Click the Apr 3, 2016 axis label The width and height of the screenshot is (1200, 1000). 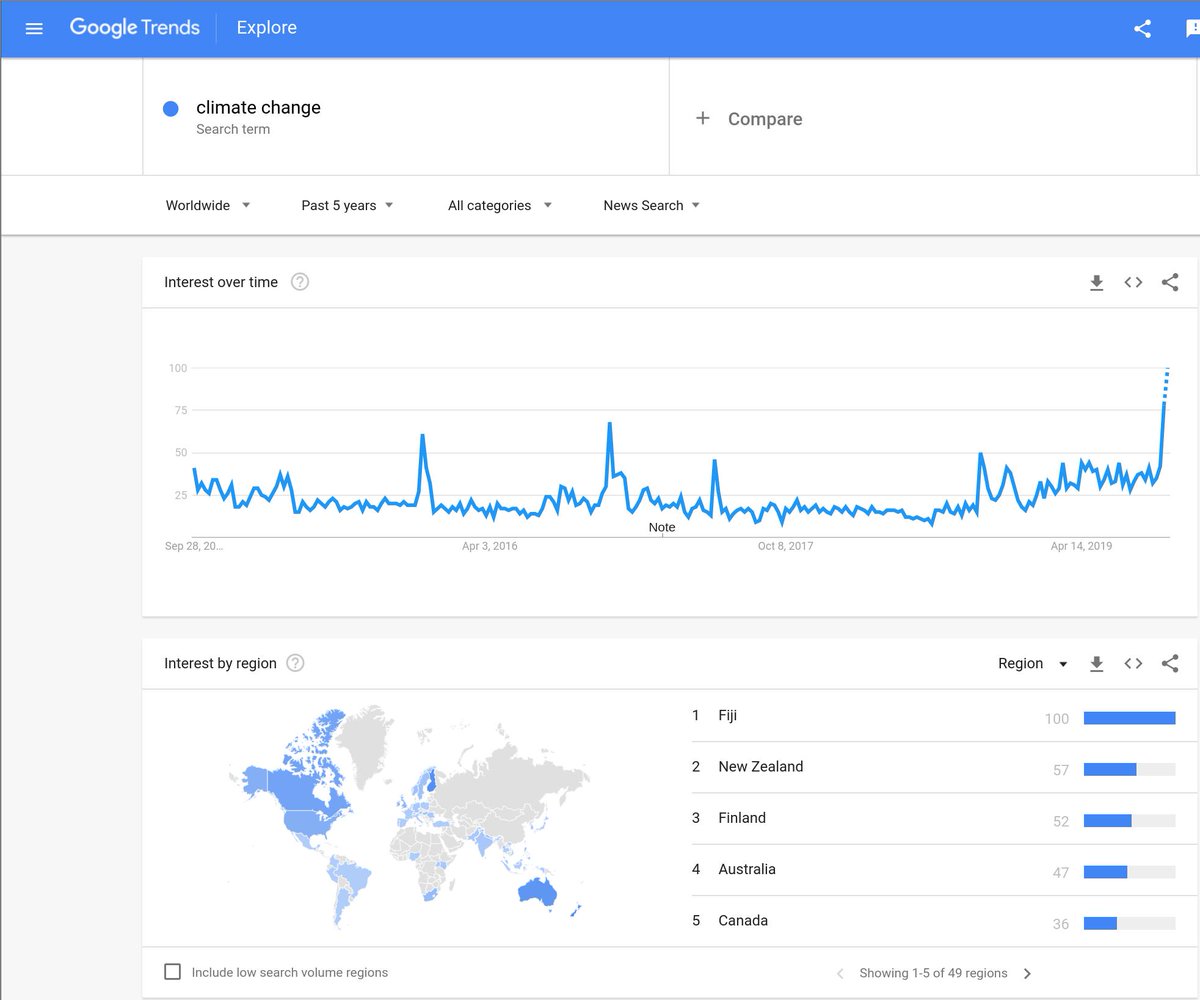490,546
